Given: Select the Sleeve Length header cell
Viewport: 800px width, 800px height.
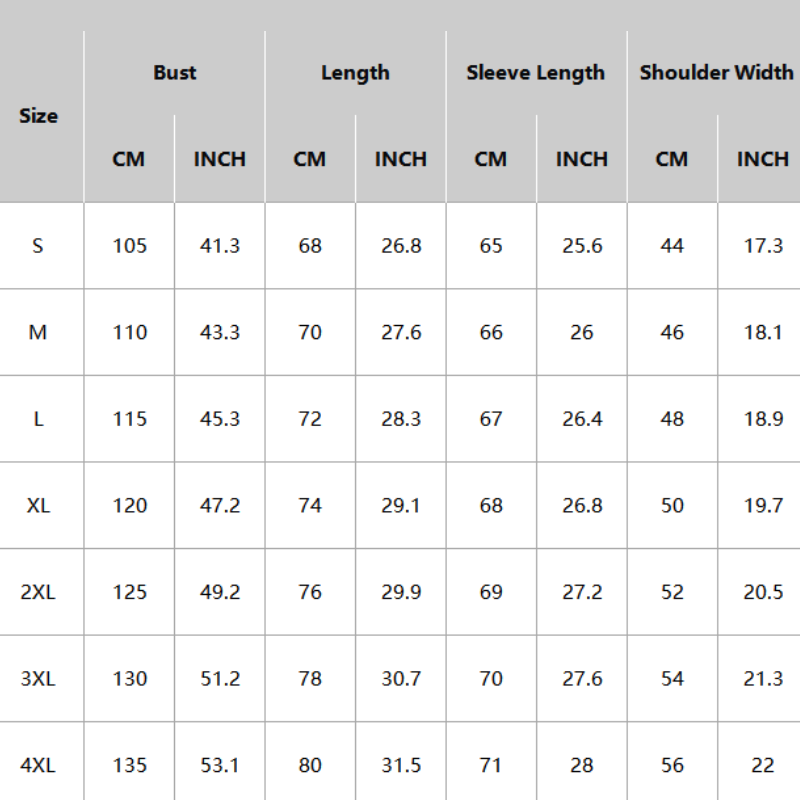Looking at the screenshot, I should (x=536, y=73).
